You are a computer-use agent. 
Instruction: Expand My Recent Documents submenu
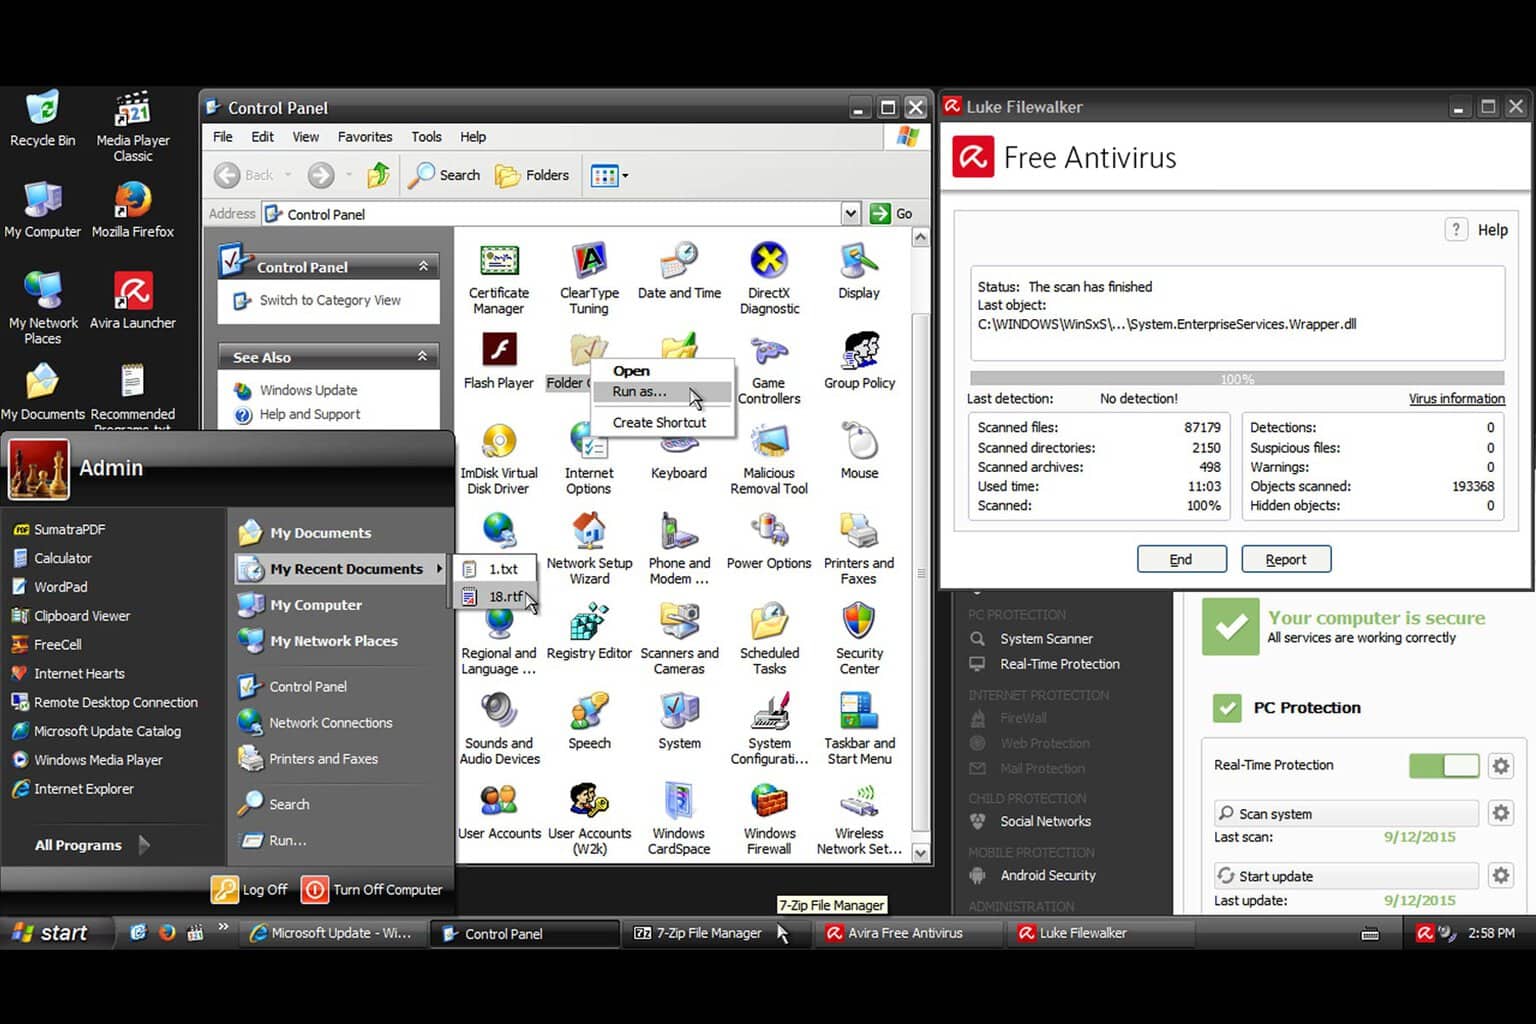340,568
